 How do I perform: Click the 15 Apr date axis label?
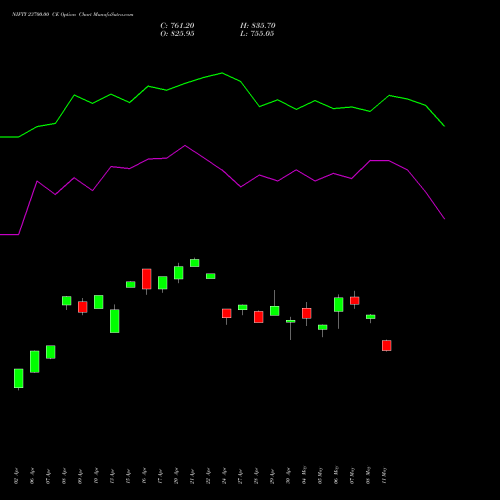tap(128, 476)
